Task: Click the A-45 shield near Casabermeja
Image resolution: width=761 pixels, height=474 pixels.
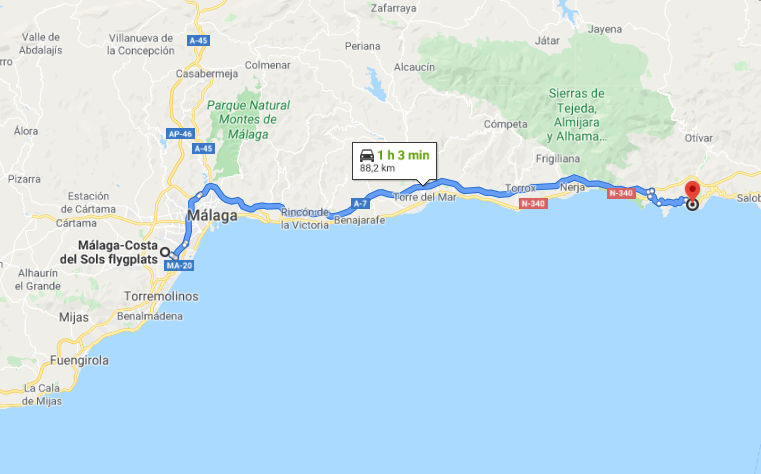Action: pyautogui.click(x=199, y=41)
